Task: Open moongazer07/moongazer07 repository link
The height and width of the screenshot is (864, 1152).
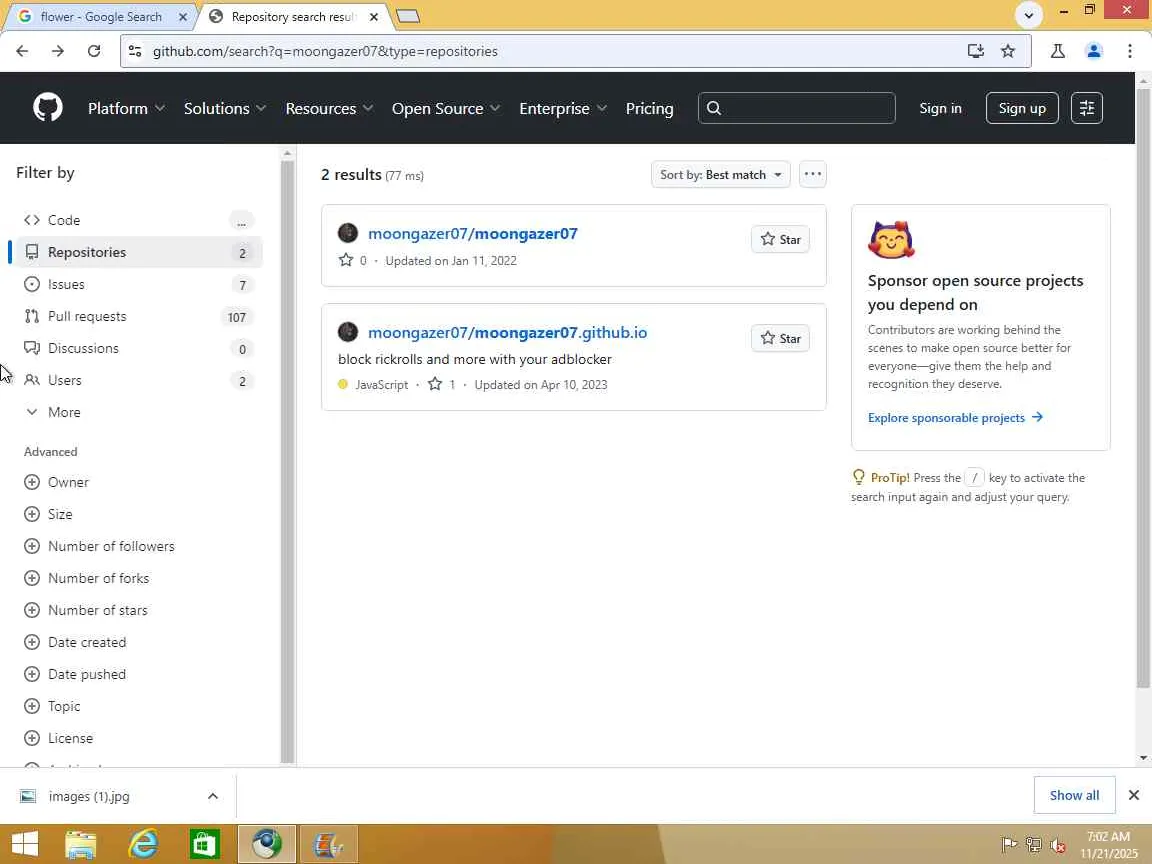Action: tap(472, 234)
